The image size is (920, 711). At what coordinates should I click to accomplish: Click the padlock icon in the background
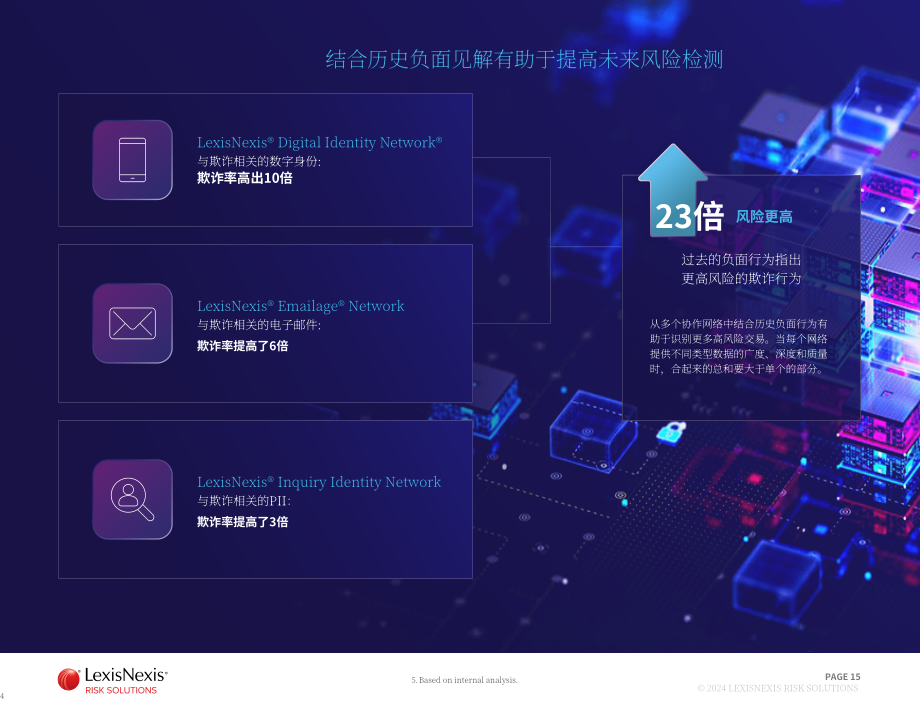coord(671,432)
